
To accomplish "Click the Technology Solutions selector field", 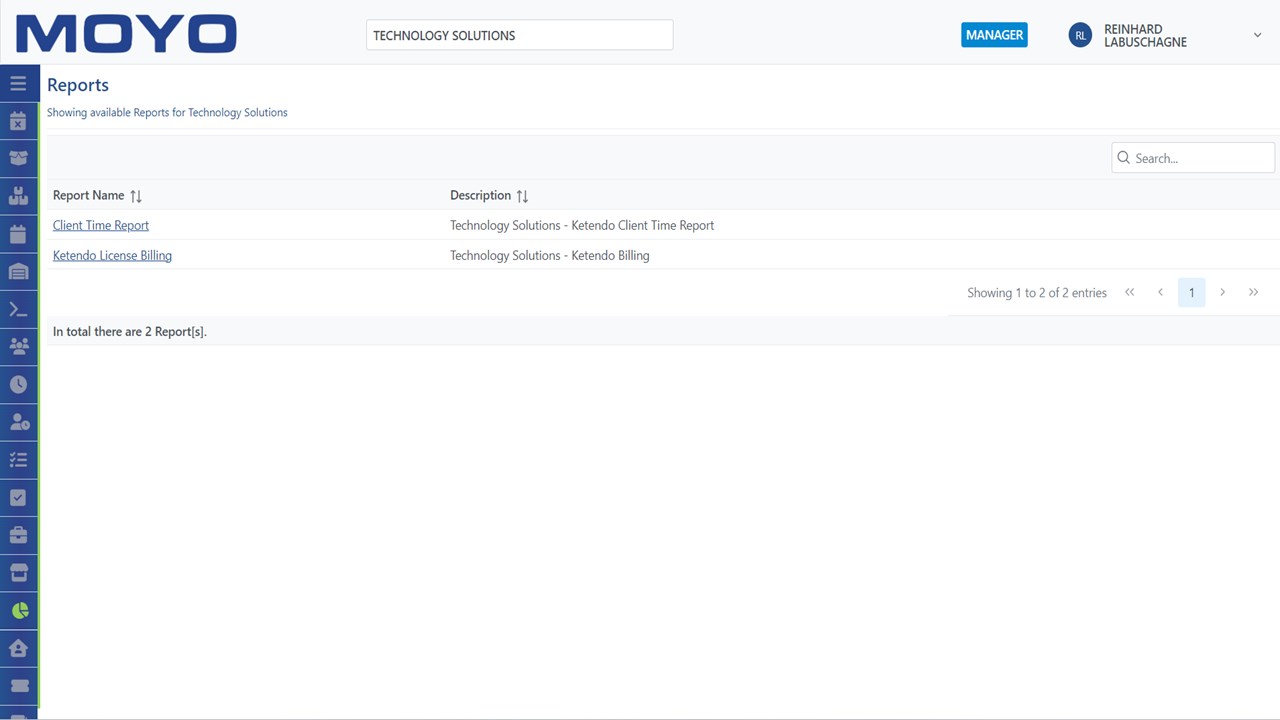I will pos(519,35).
